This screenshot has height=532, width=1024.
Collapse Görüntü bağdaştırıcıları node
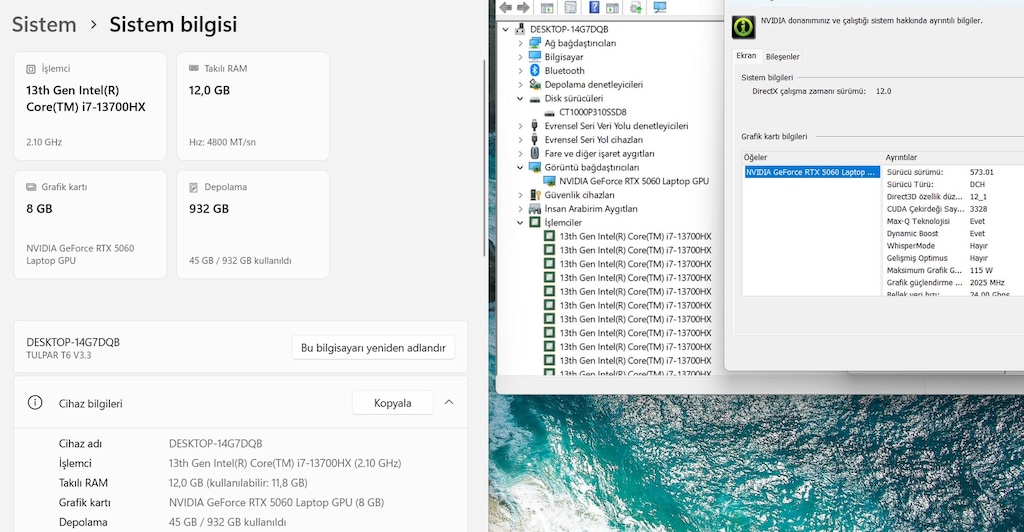520,167
